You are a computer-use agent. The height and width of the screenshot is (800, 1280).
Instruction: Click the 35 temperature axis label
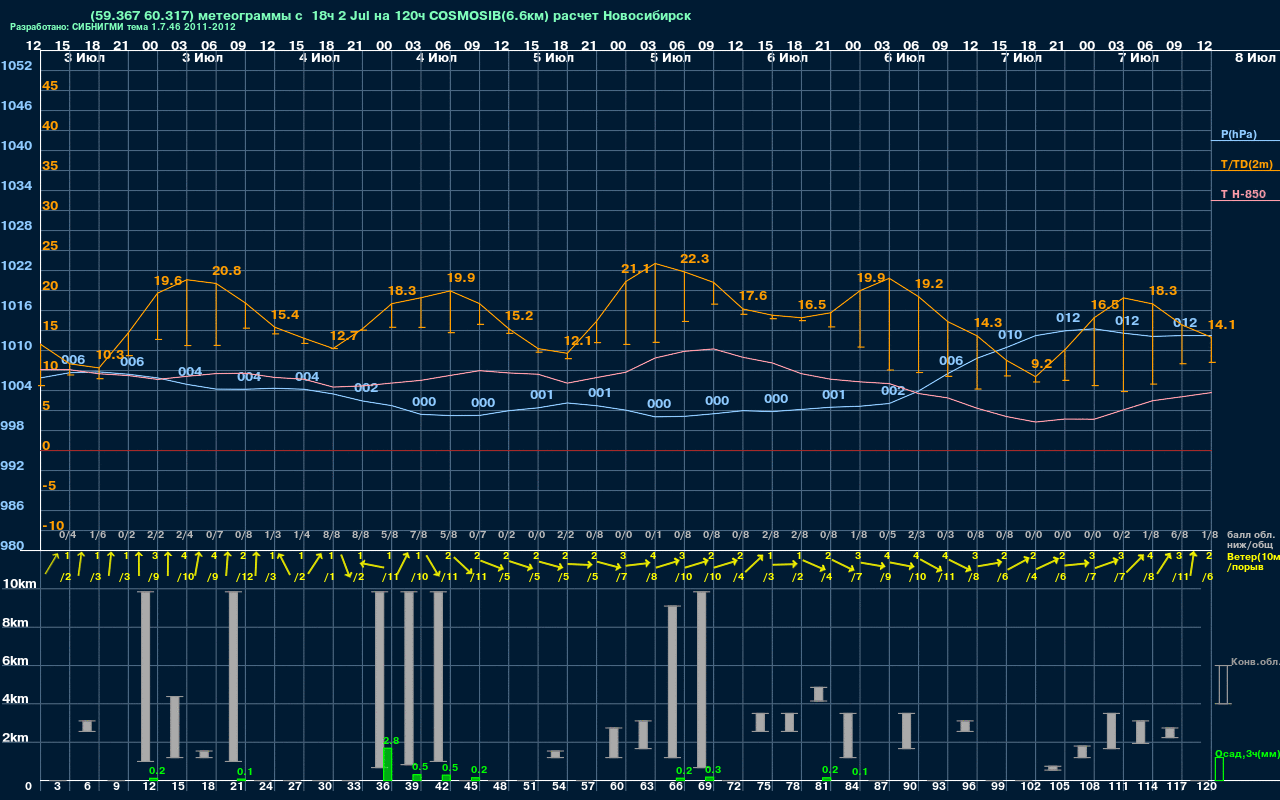(50, 166)
